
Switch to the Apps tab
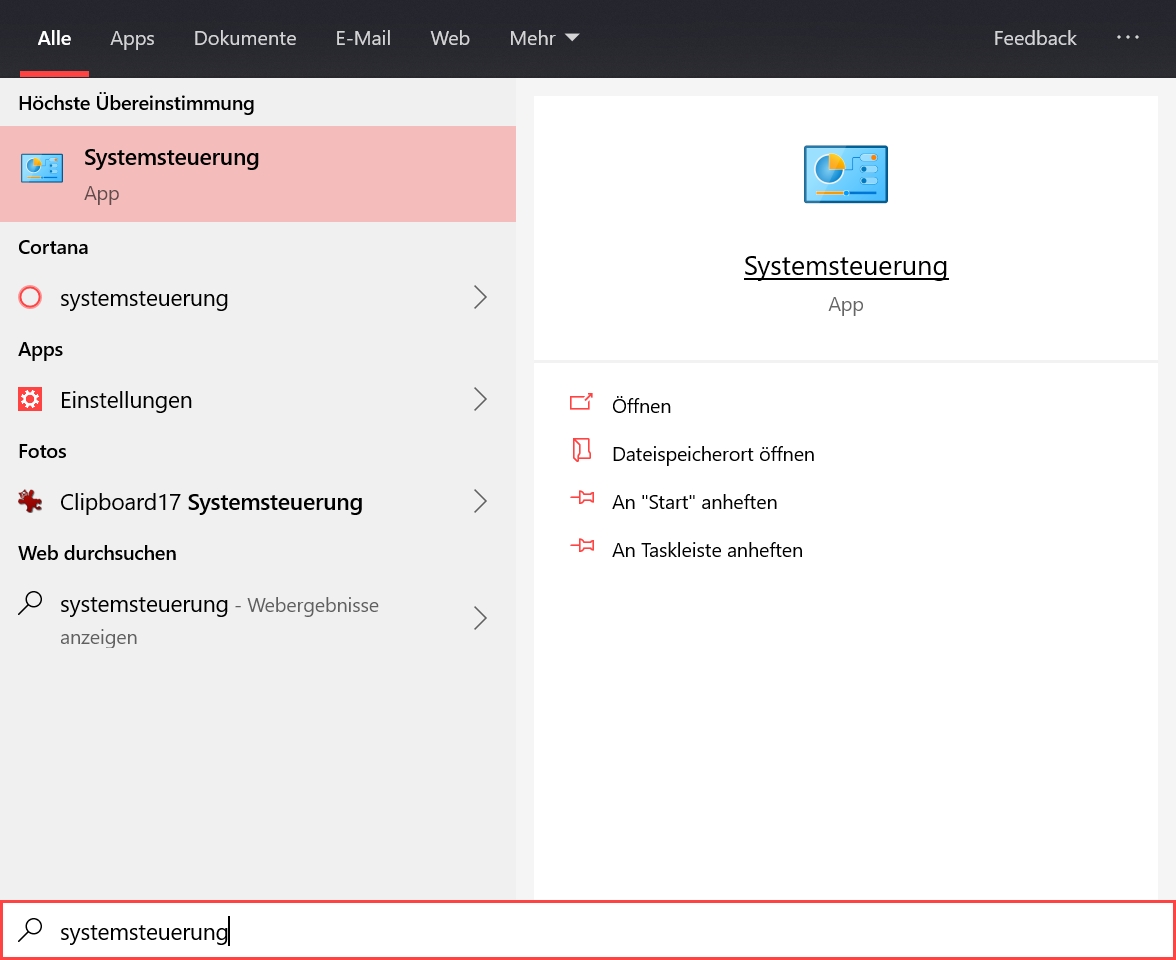pos(132,38)
